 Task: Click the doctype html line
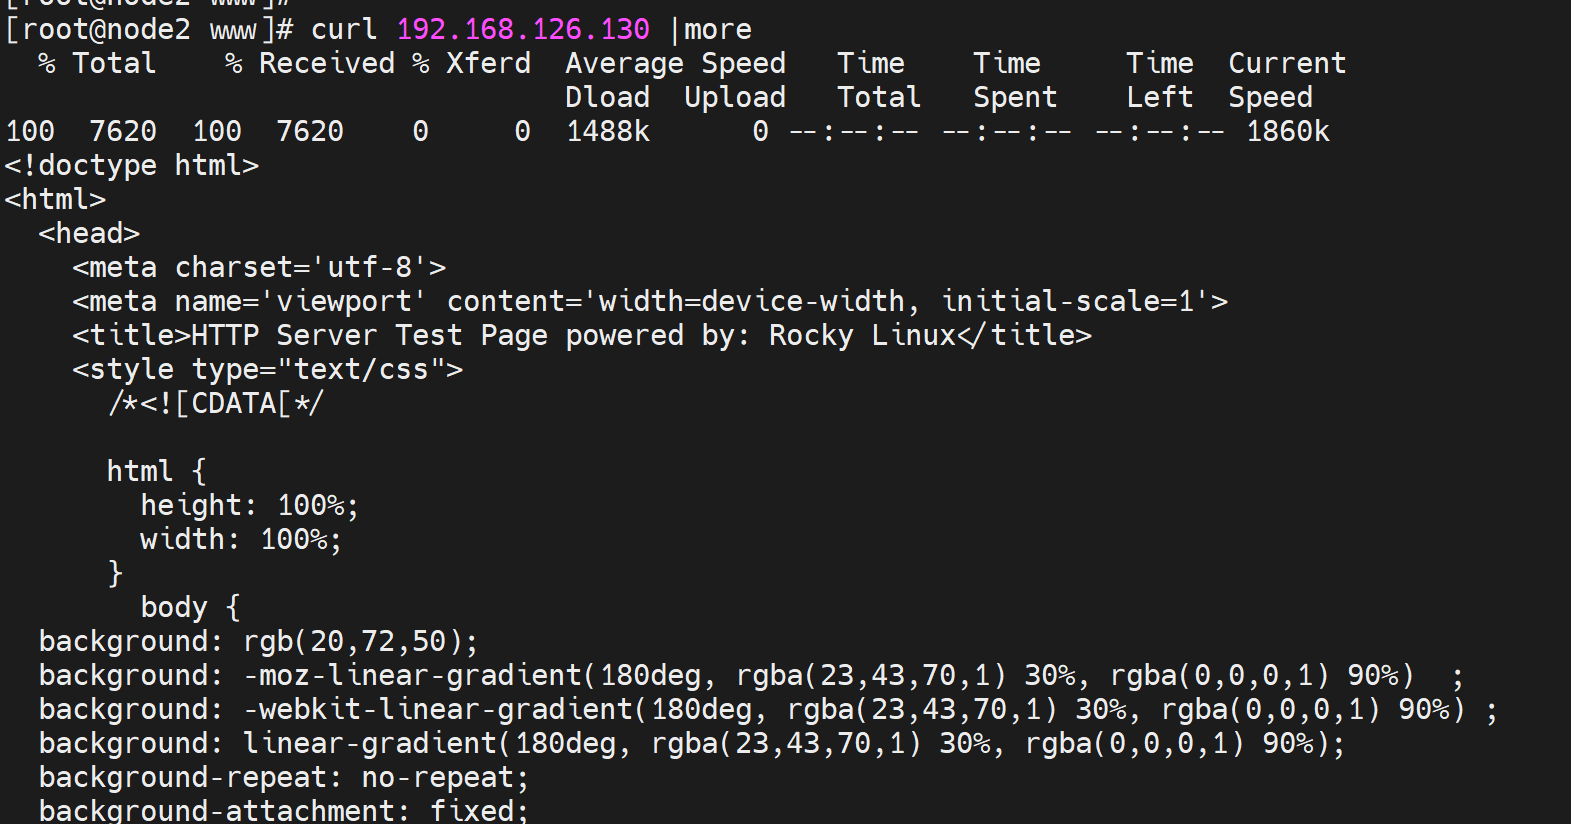(x=132, y=166)
